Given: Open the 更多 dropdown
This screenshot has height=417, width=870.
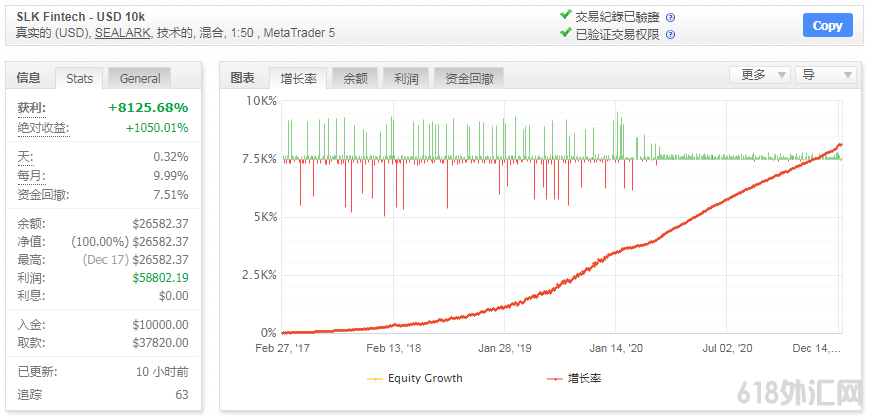Looking at the screenshot, I should 760,75.
